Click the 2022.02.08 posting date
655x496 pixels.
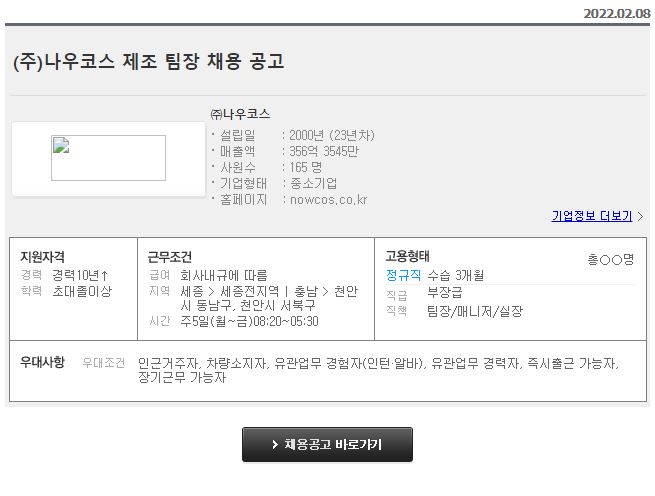point(616,14)
